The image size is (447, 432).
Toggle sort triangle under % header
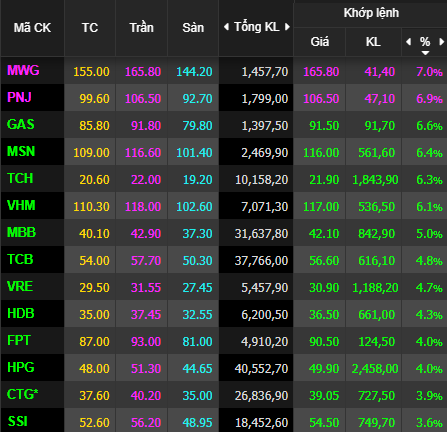[x=425, y=53]
